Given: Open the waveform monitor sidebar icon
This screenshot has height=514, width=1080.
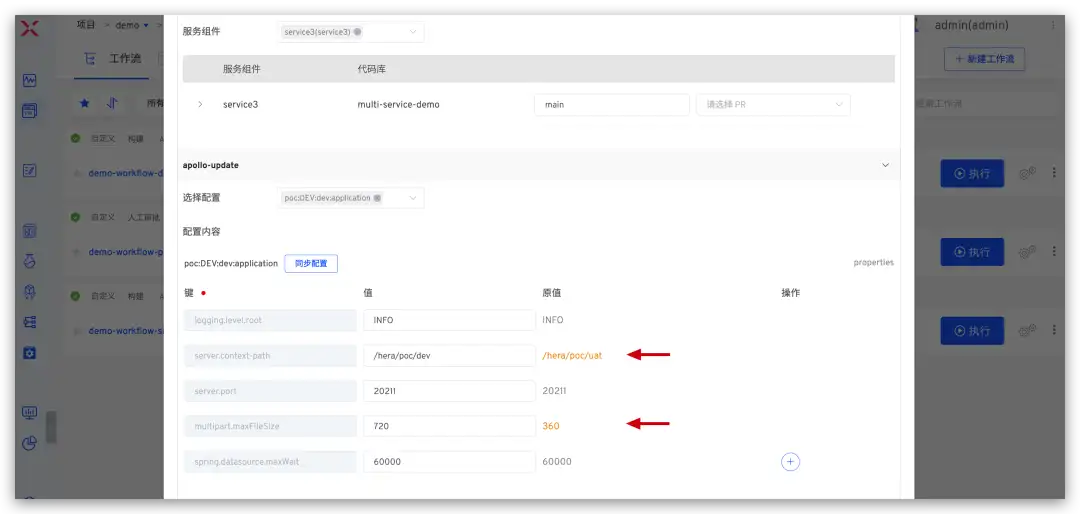Looking at the screenshot, I should [x=29, y=81].
